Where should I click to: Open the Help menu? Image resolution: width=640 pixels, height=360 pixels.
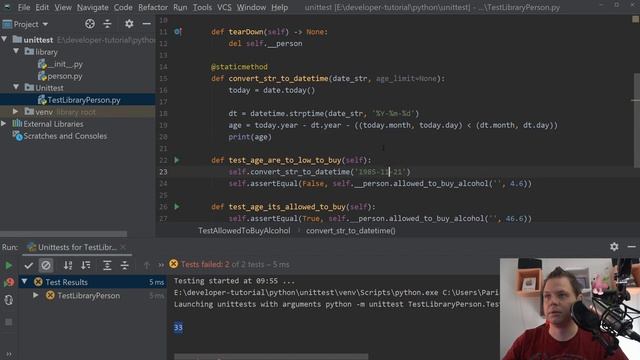click(x=279, y=7)
